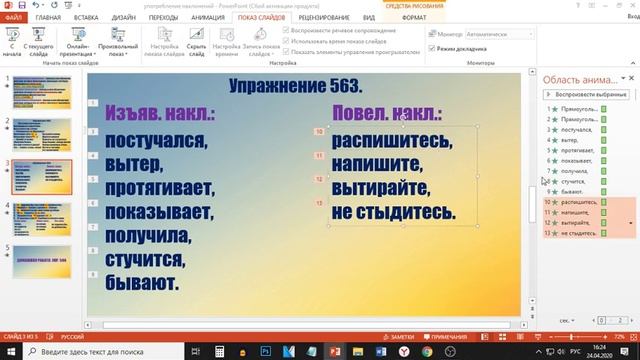The height and width of the screenshot is (360, 640).
Task: Switch to Design tab
Action: (123, 18)
